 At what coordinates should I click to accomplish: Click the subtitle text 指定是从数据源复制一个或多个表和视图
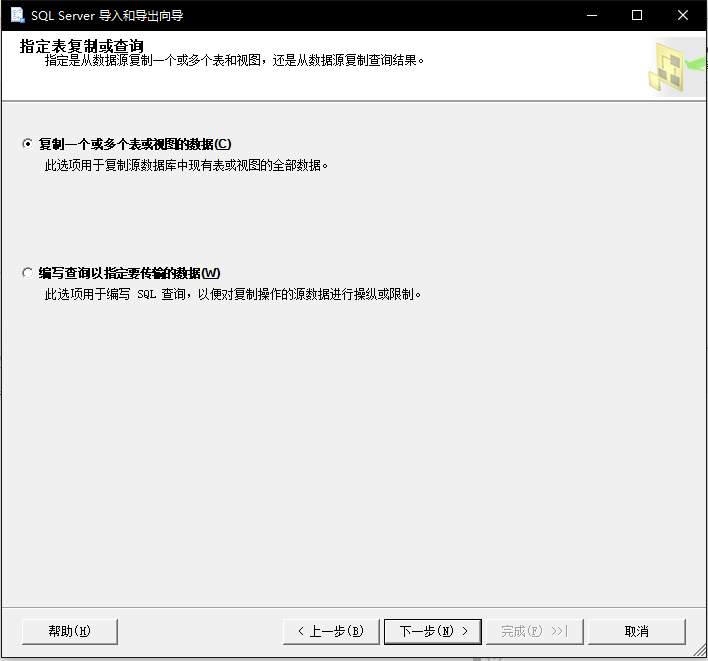[x=153, y=60]
